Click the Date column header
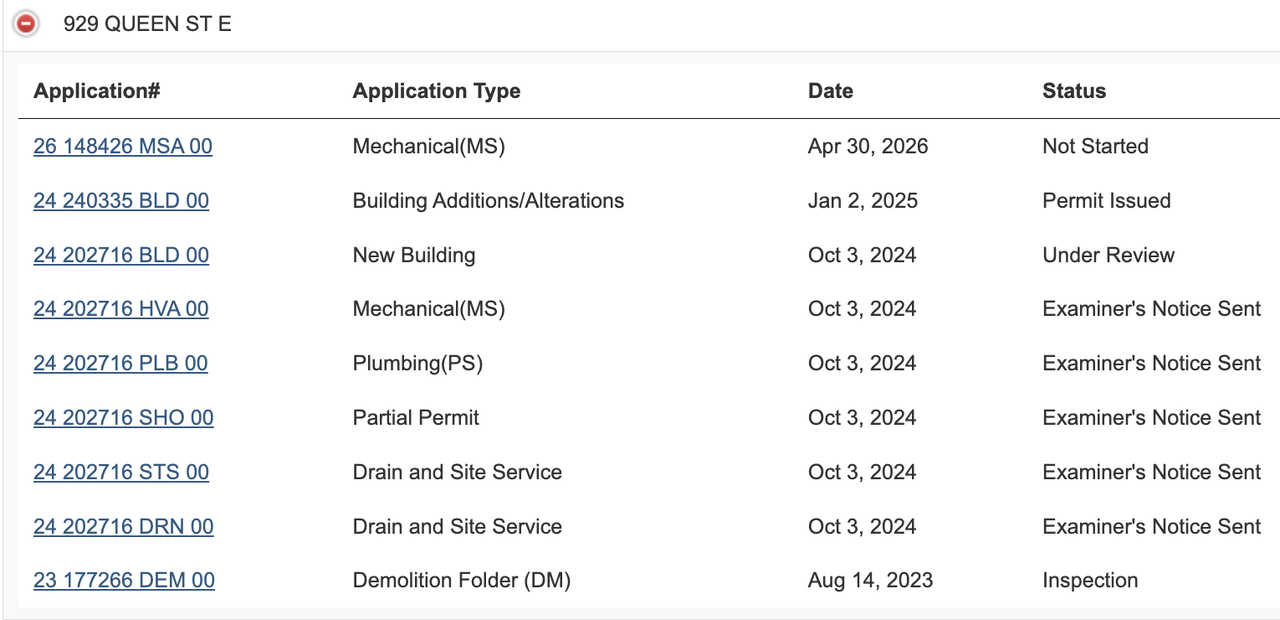This screenshot has width=1280, height=620. click(831, 91)
